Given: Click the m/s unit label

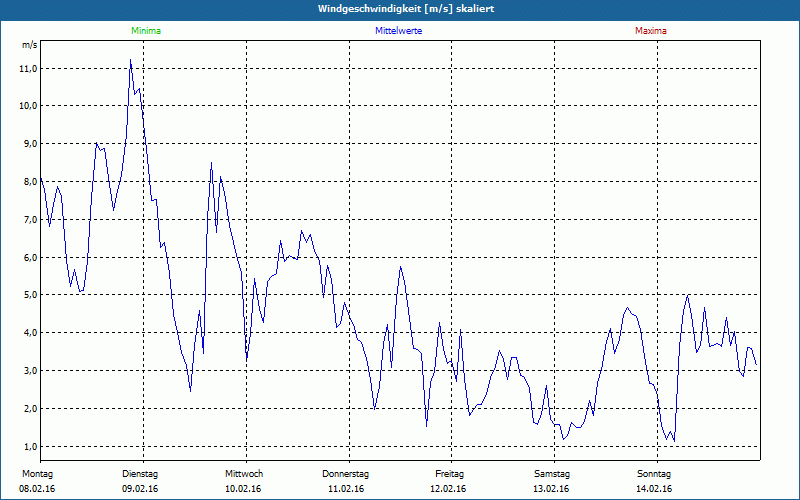Looking at the screenshot, I should click(30, 45).
